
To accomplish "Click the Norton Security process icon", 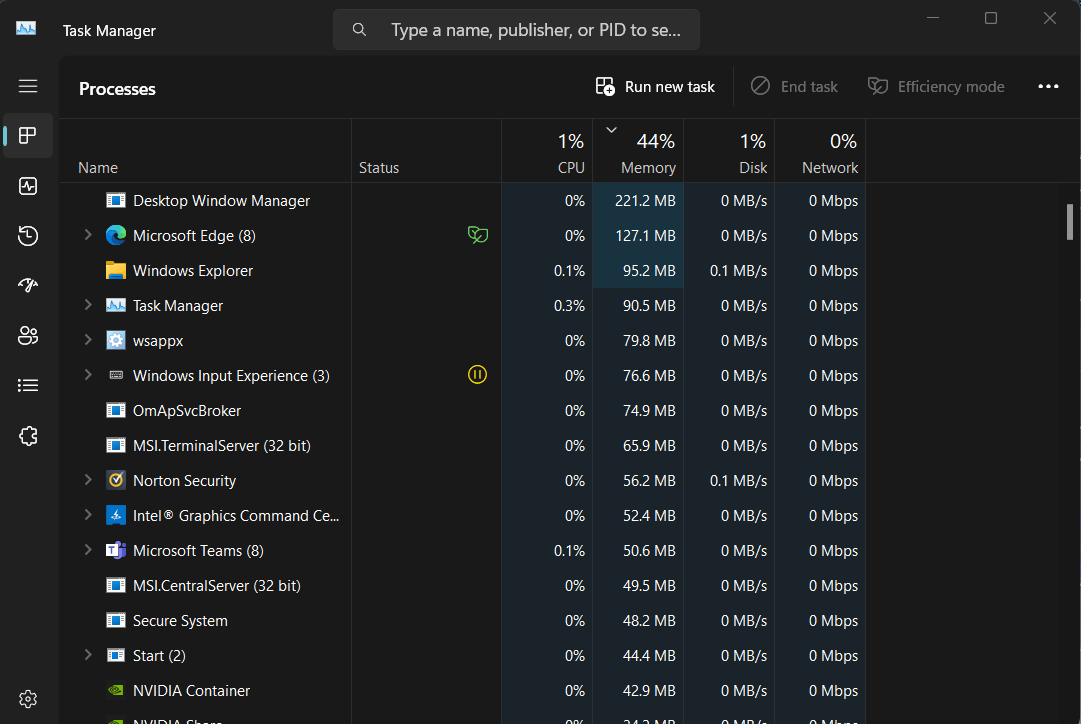I will pos(116,480).
